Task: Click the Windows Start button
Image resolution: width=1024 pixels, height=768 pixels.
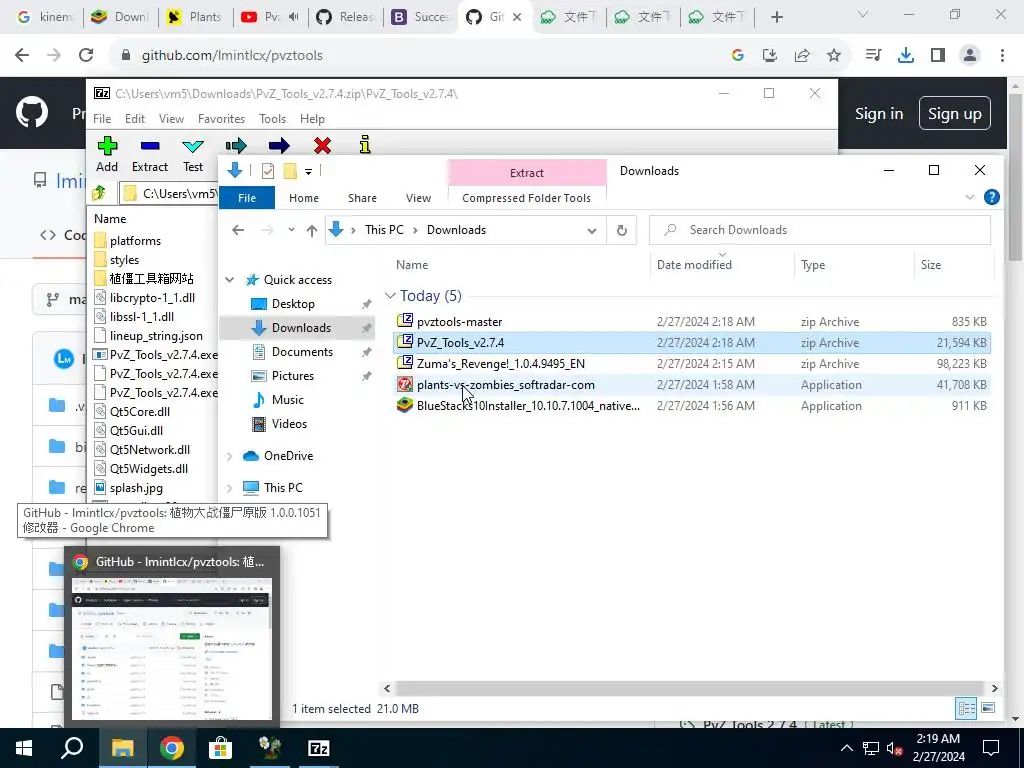Action: tap(24, 748)
